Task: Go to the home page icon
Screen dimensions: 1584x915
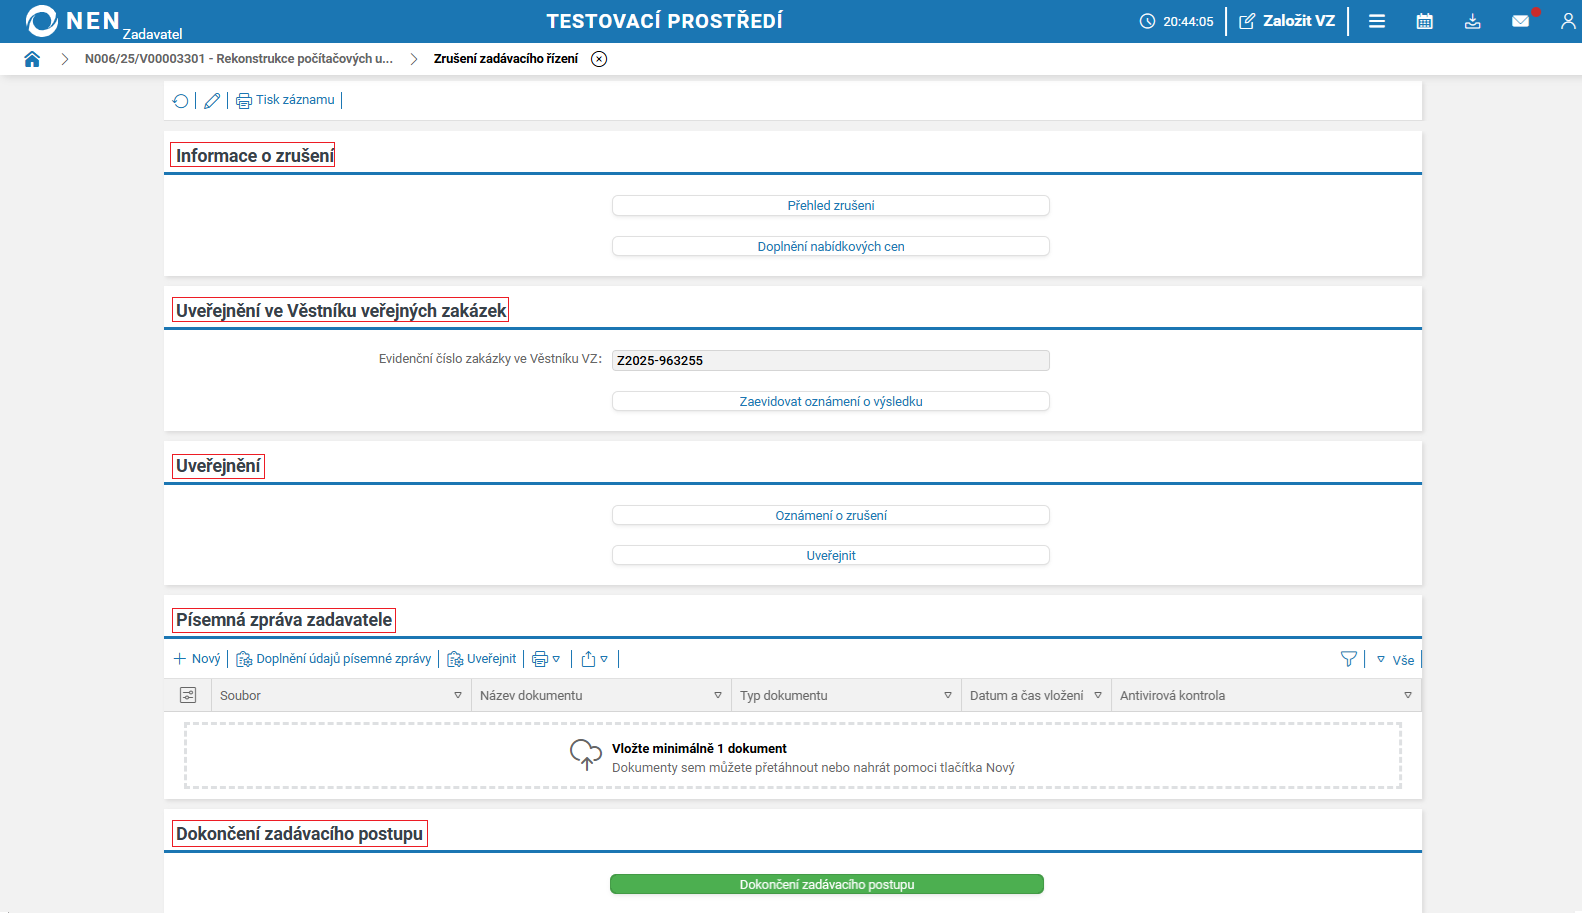Action: 32,59
